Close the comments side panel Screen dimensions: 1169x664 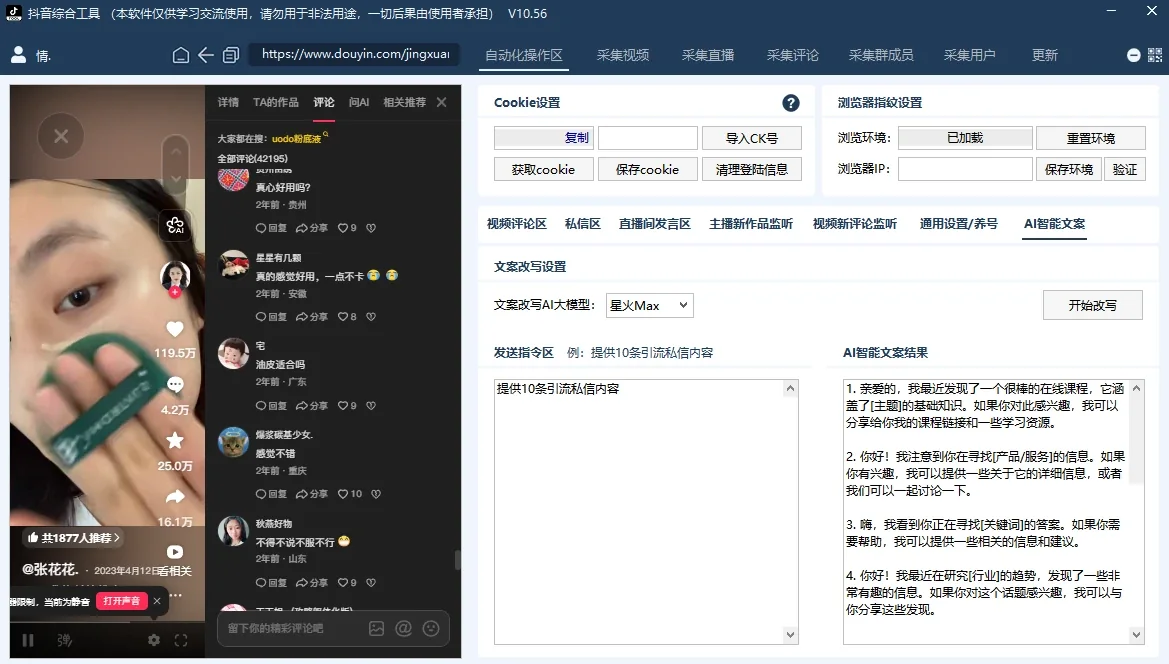441,102
